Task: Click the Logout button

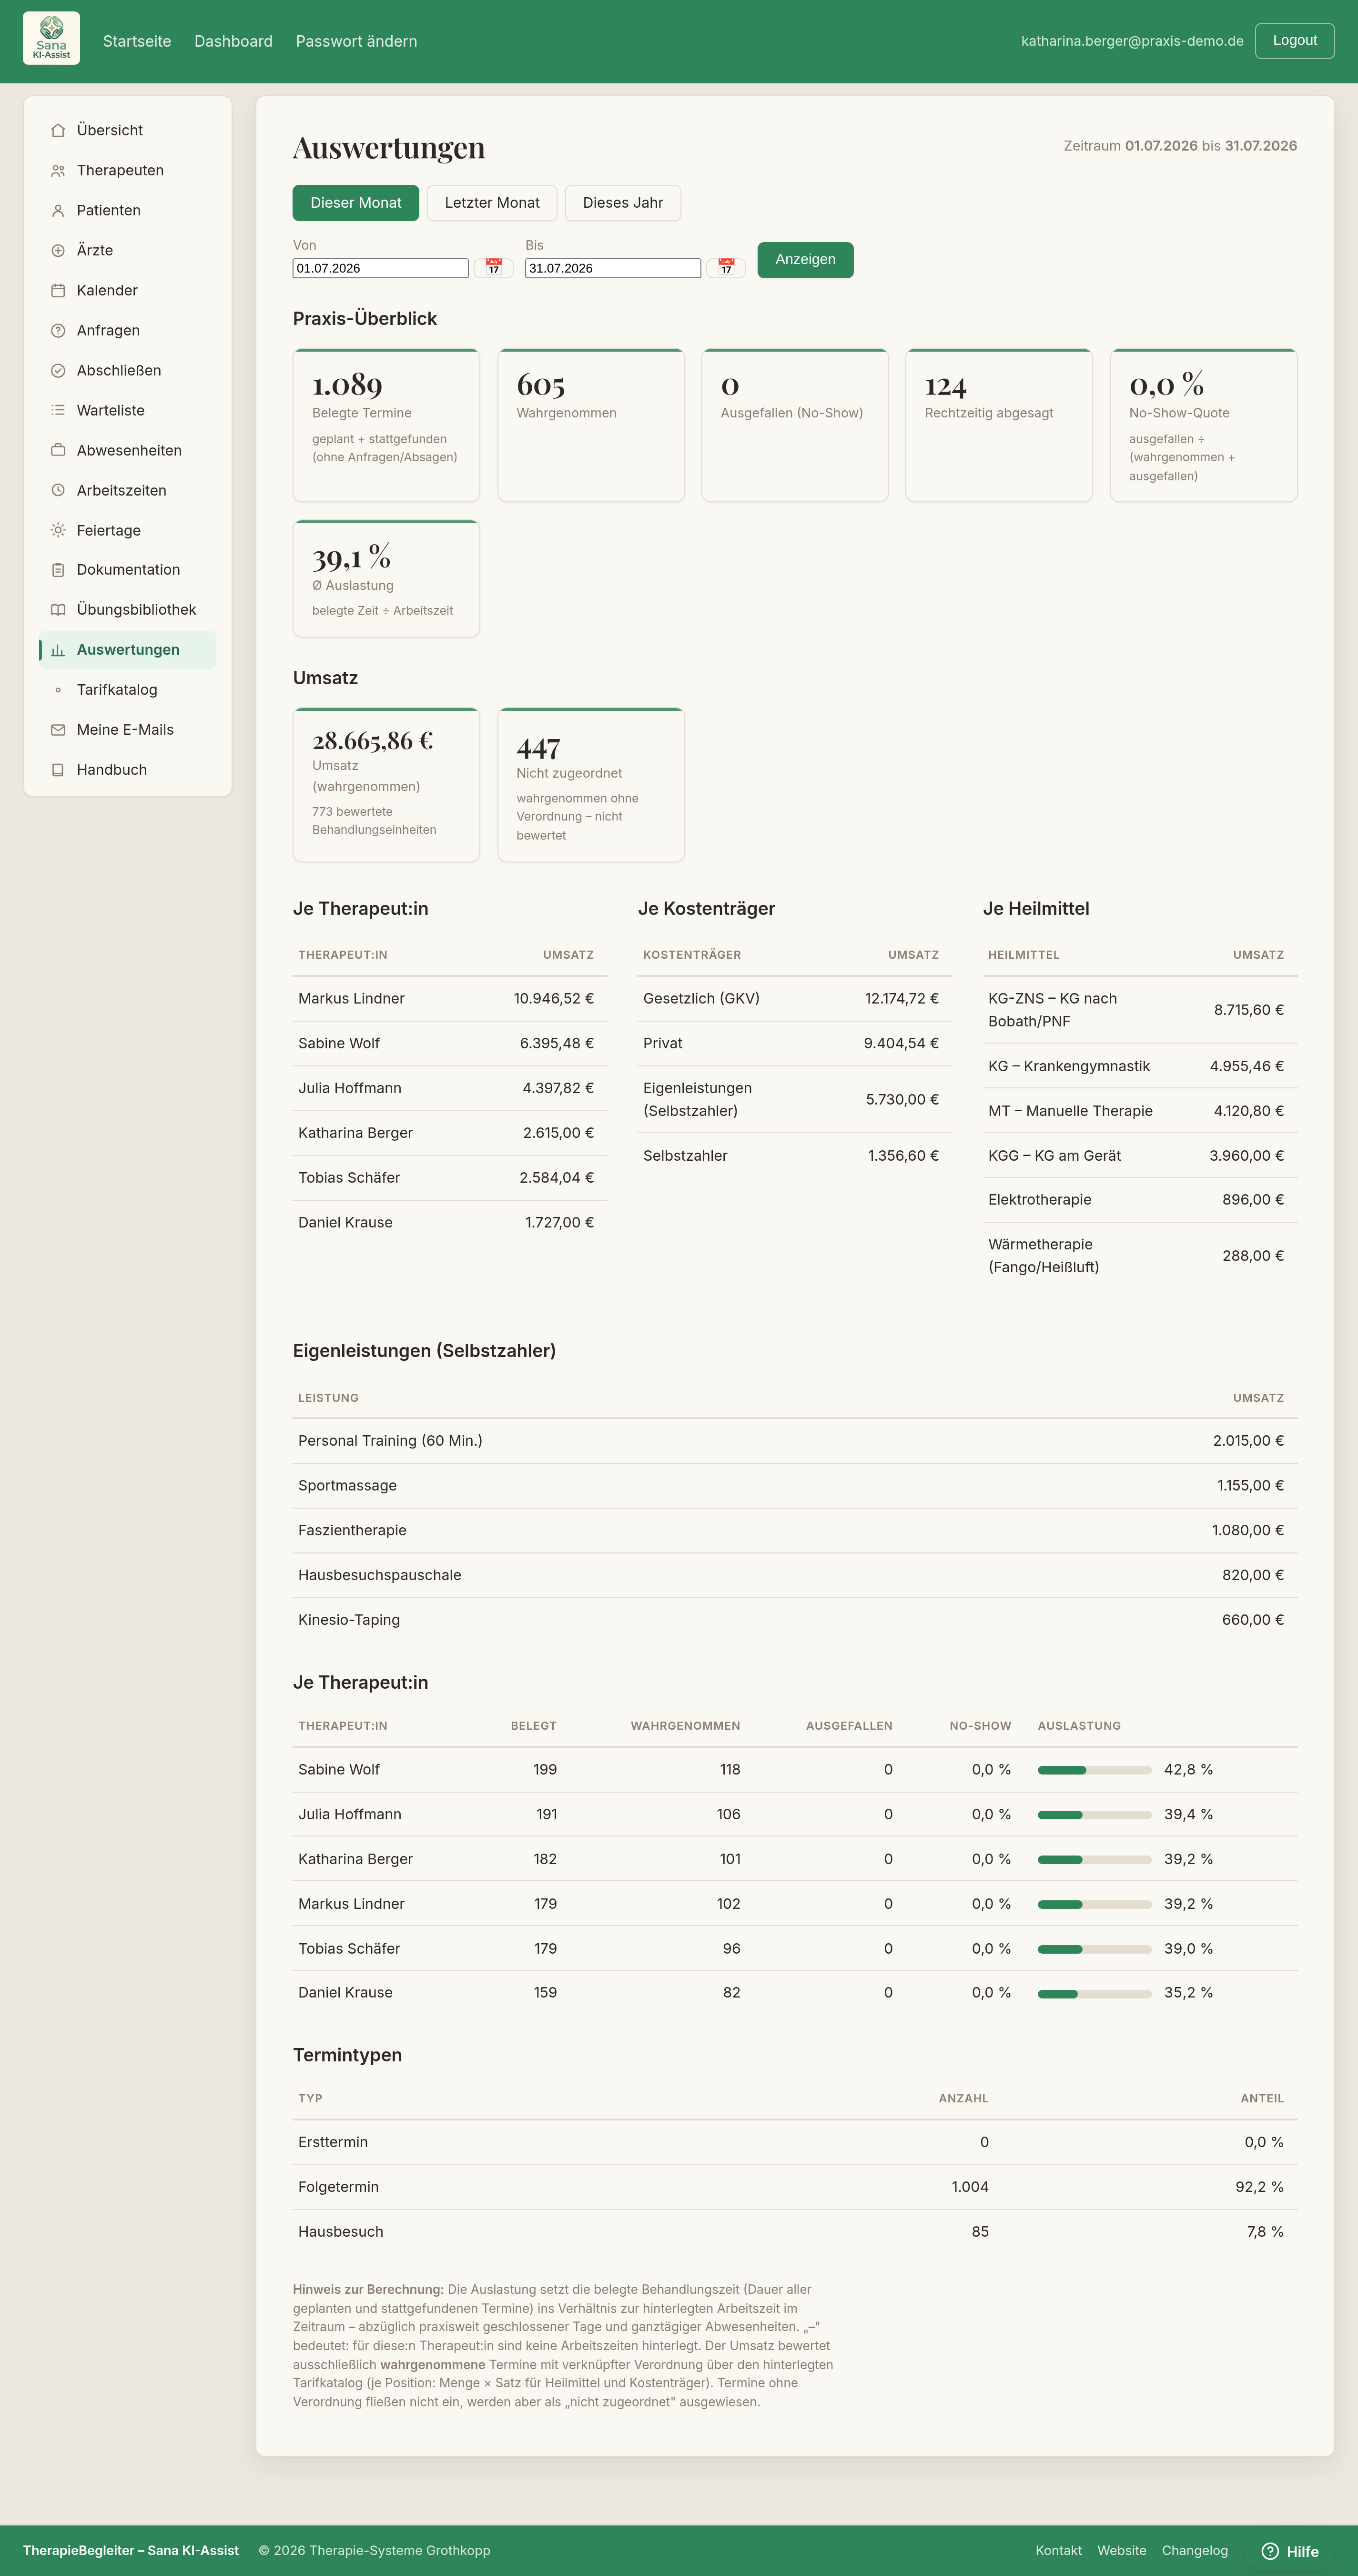Action: point(1294,41)
